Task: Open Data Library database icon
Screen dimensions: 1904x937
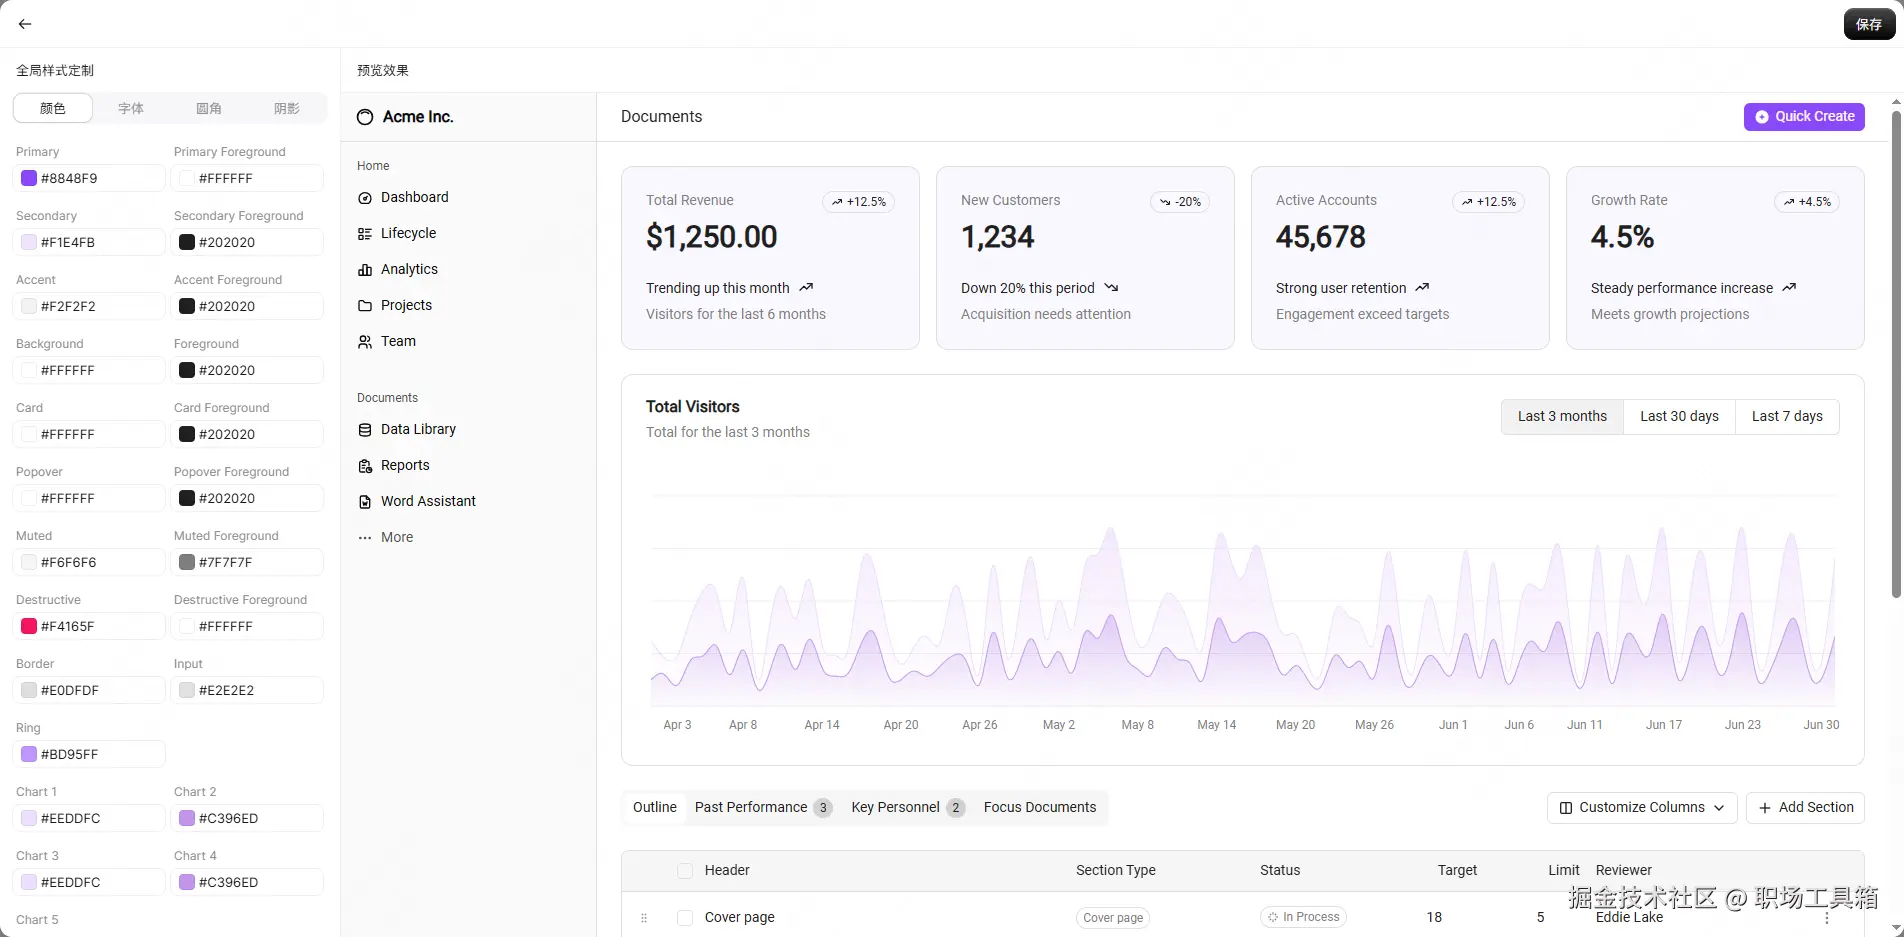Action: coord(365,430)
